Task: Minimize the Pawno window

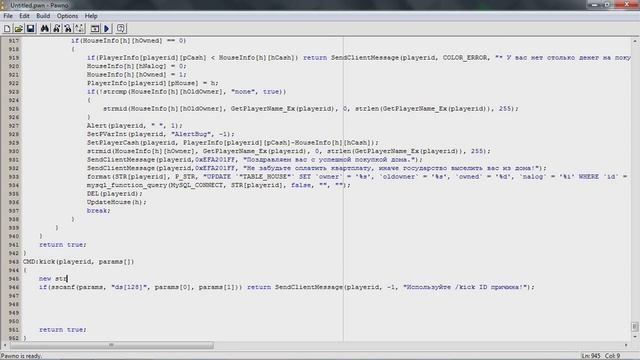Action: tap(595, 4)
